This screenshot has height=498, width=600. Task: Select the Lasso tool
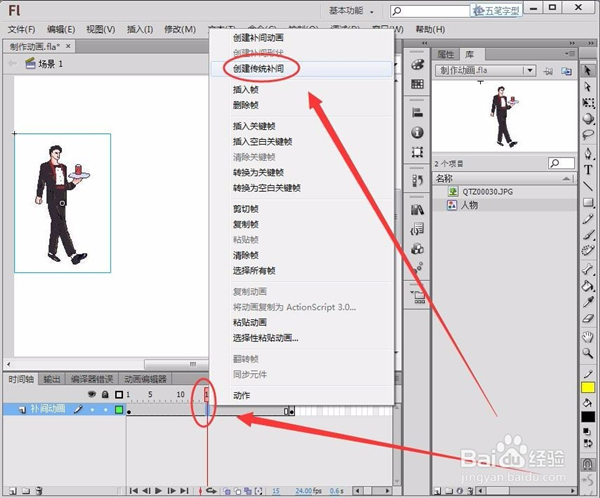(x=588, y=135)
